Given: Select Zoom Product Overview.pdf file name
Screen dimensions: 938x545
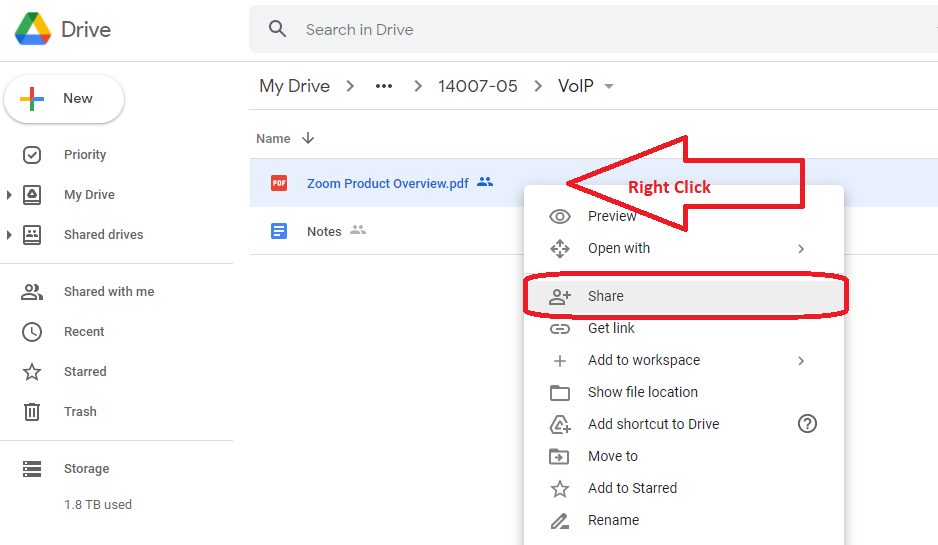Looking at the screenshot, I should pyautogui.click(x=388, y=183).
